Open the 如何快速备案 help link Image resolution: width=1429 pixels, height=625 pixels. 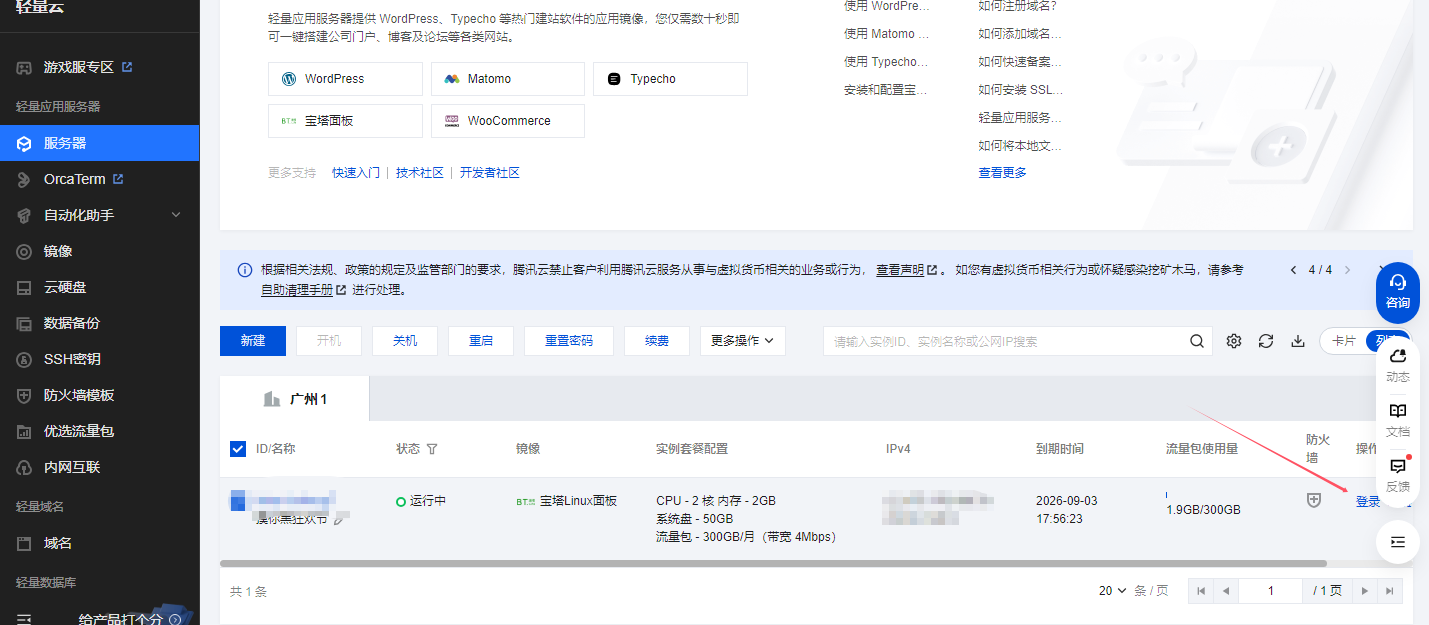pos(1020,62)
